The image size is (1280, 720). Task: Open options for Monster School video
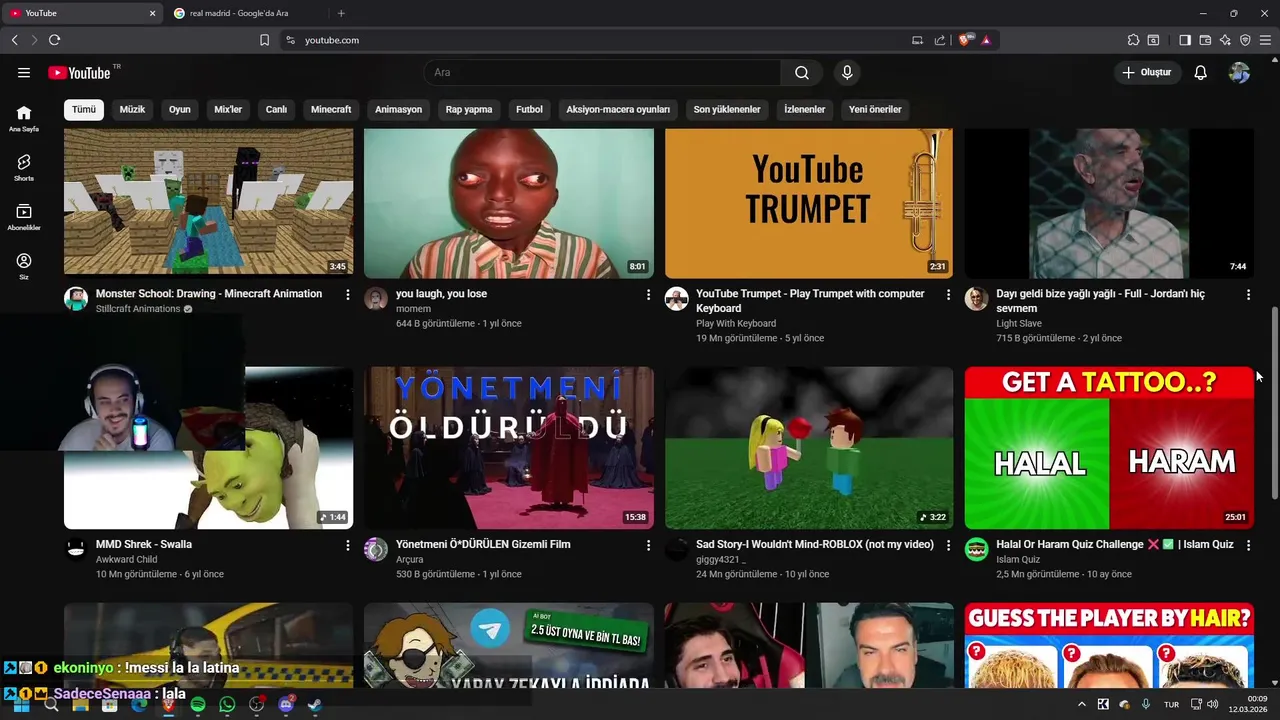tap(348, 295)
